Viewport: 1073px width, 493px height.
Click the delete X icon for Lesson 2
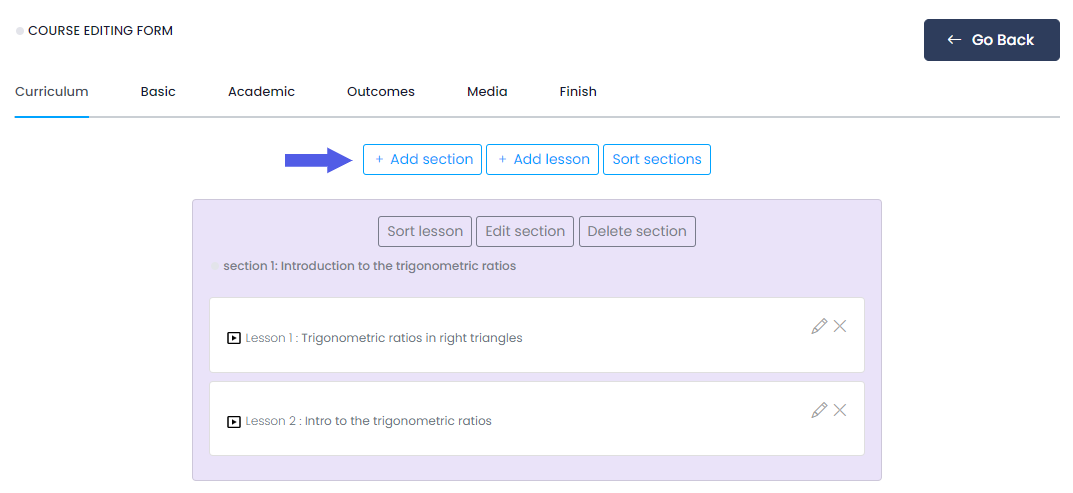pyautogui.click(x=840, y=410)
